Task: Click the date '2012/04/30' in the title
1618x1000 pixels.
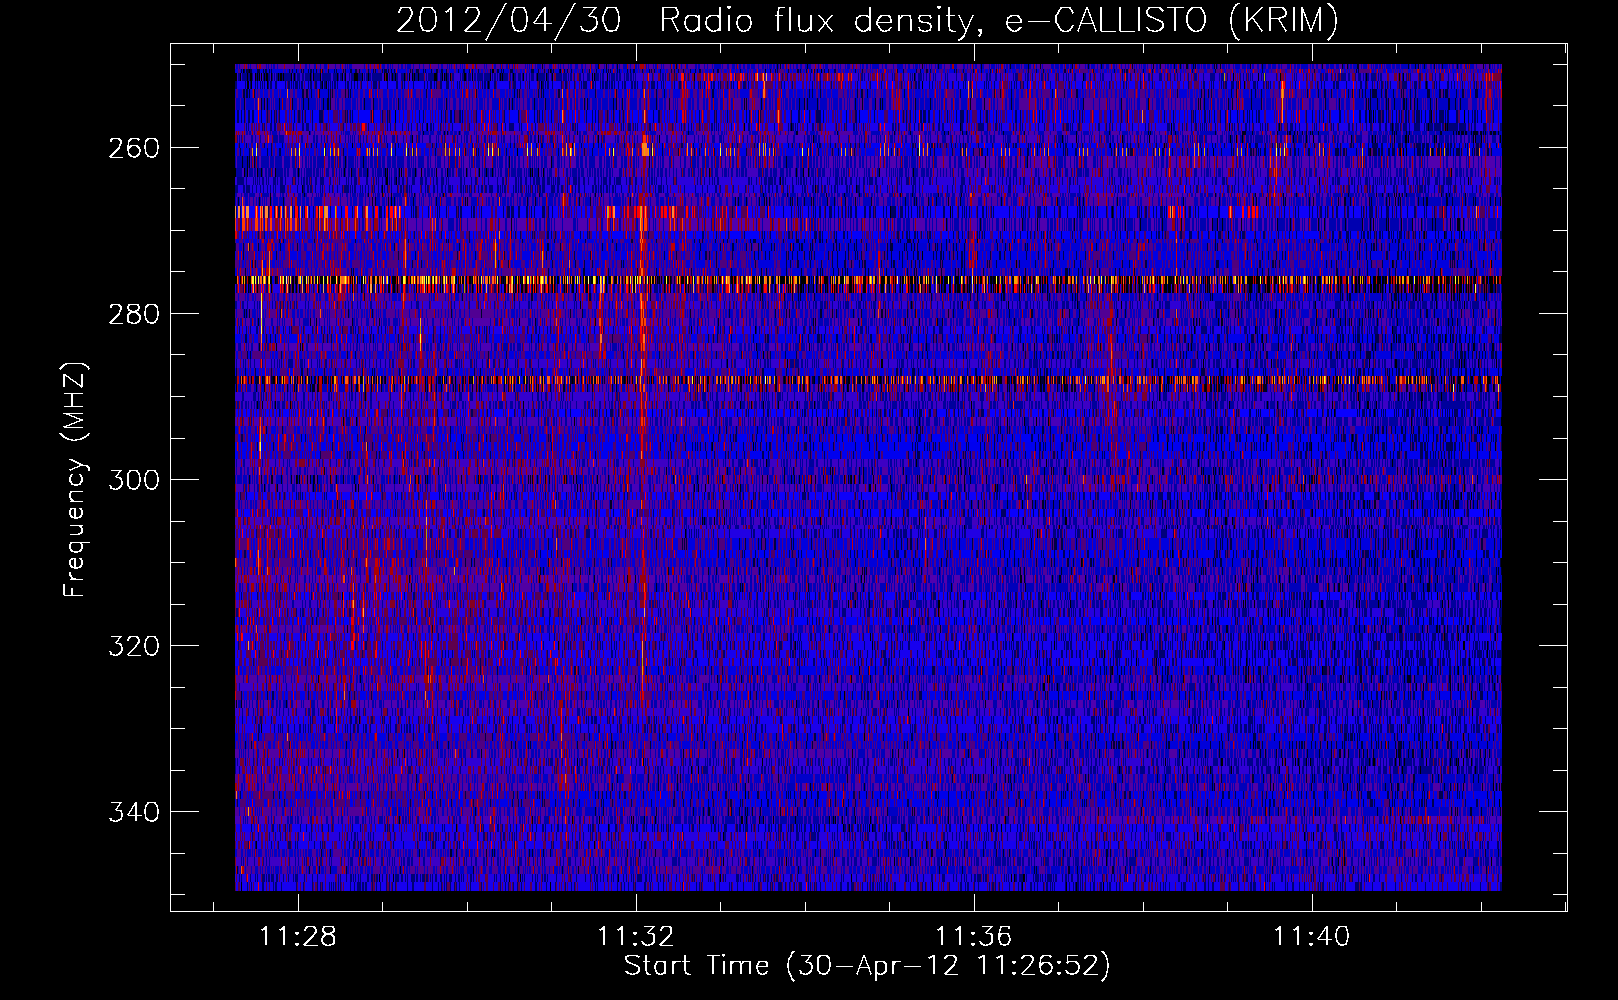Action: tap(509, 21)
